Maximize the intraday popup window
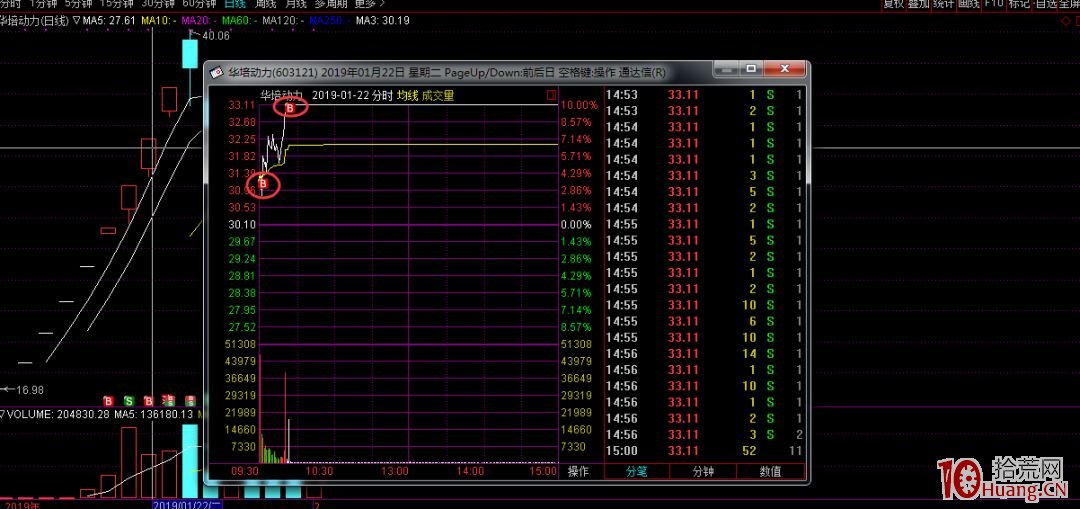The height and width of the screenshot is (509, 1080). click(x=751, y=70)
